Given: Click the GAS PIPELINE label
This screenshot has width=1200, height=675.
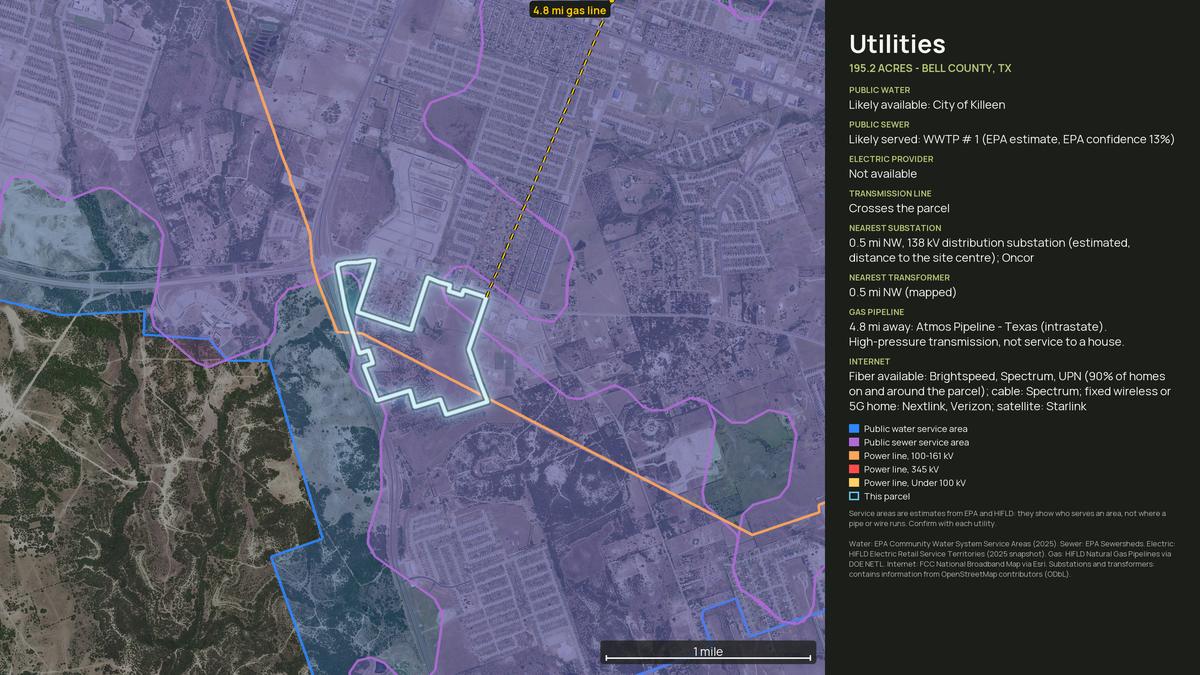Looking at the screenshot, I should pos(876,312).
